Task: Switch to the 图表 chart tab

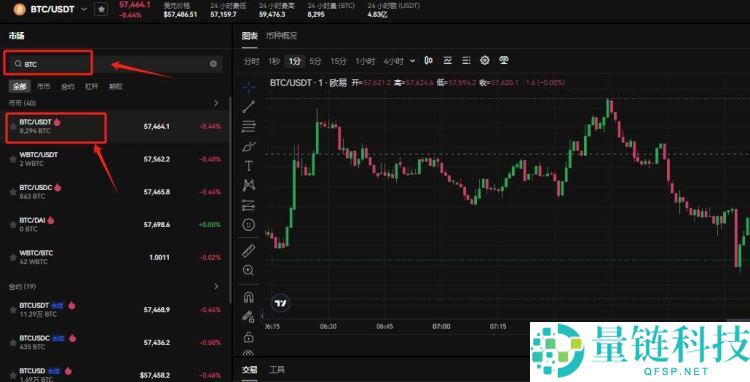Action: (250, 36)
